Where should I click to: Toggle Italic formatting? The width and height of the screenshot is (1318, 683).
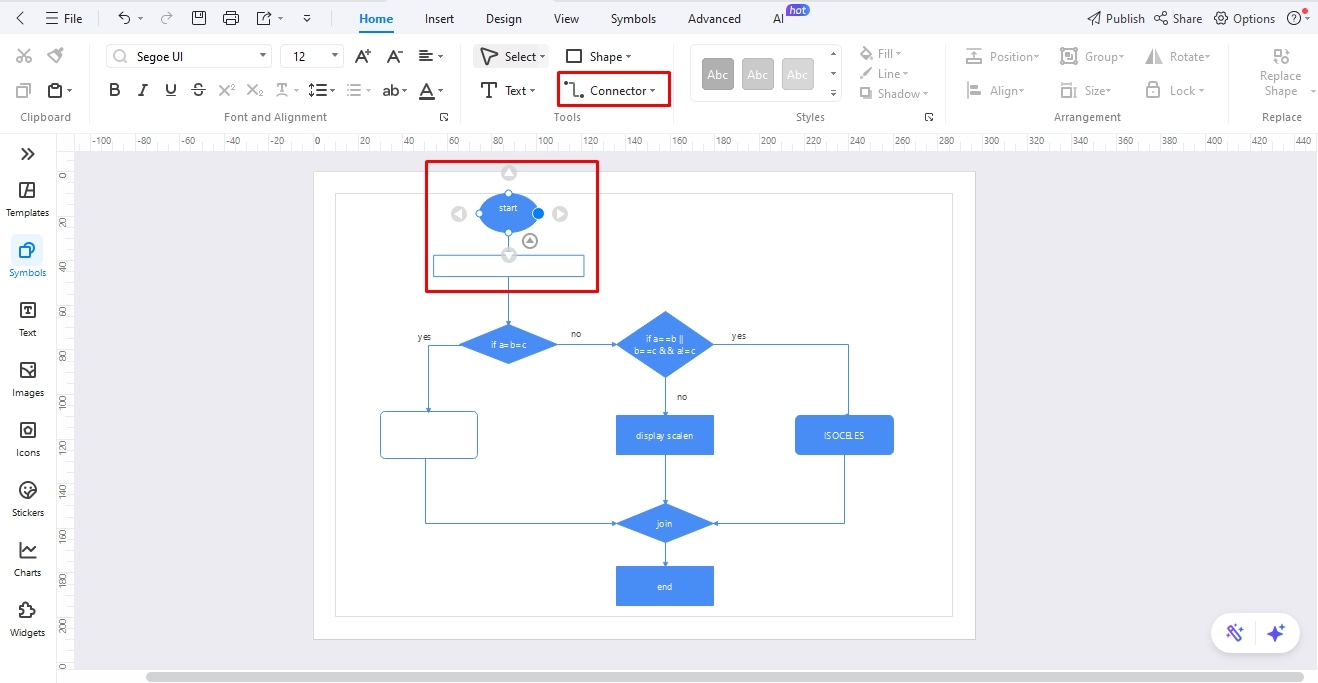coord(143,90)
